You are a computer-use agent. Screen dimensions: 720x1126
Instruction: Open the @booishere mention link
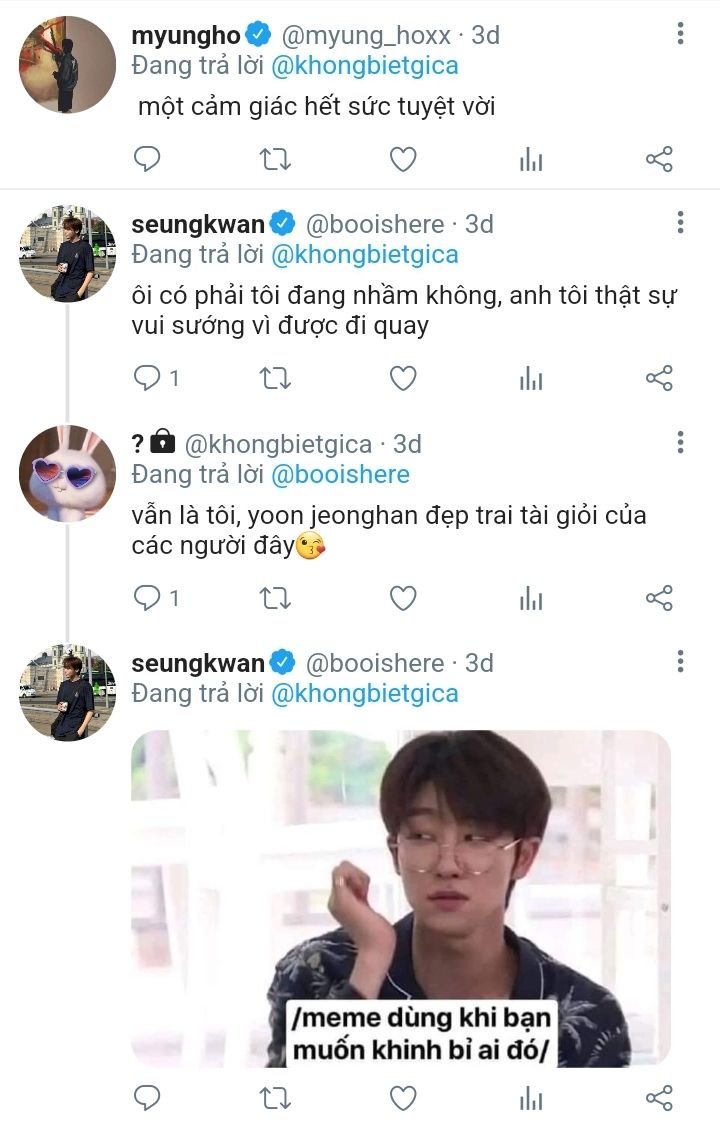pyautogui.click(x=340, y=474)
